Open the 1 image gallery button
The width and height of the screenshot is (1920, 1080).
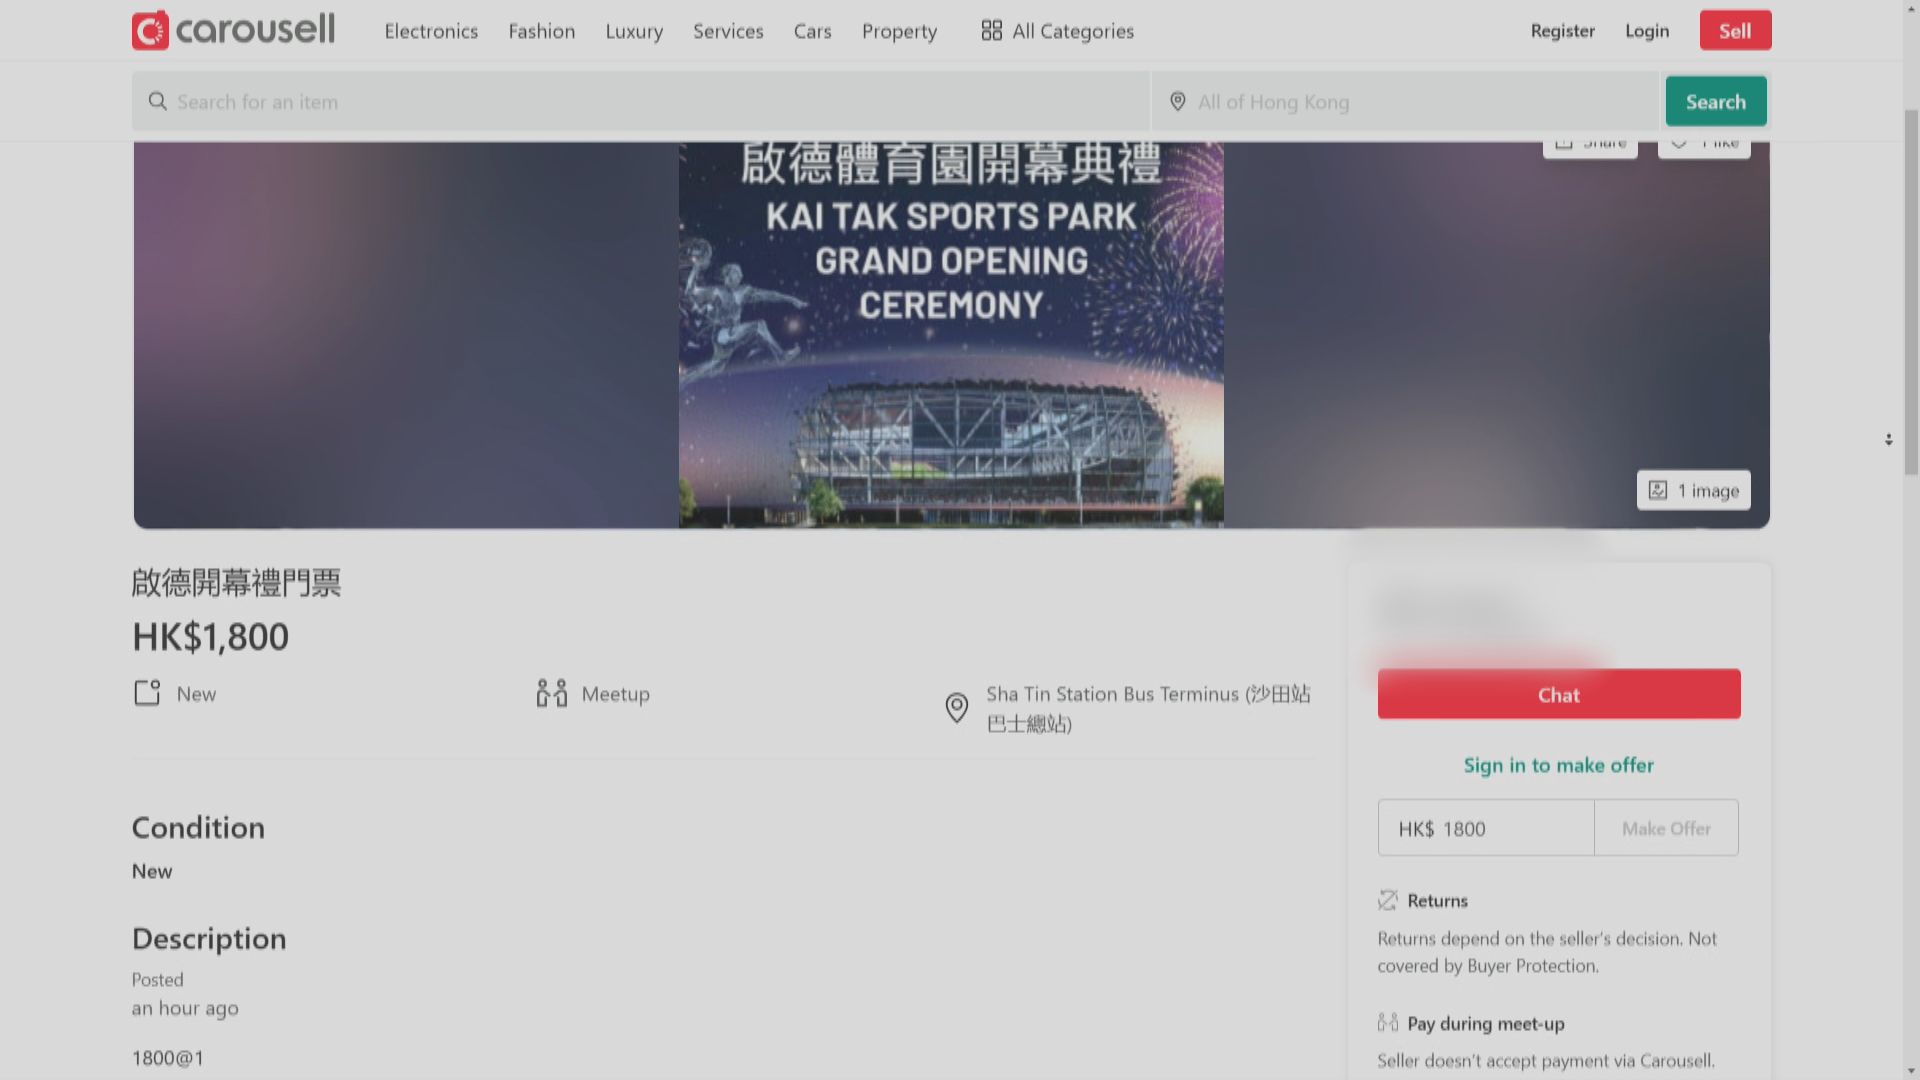pos(1693,490)
